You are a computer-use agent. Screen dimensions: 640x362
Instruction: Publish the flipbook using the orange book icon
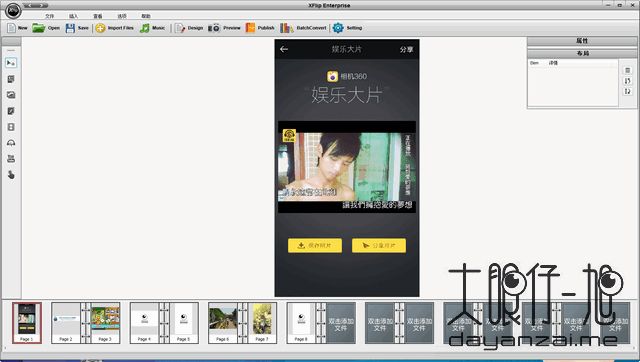tap(250, 28)
